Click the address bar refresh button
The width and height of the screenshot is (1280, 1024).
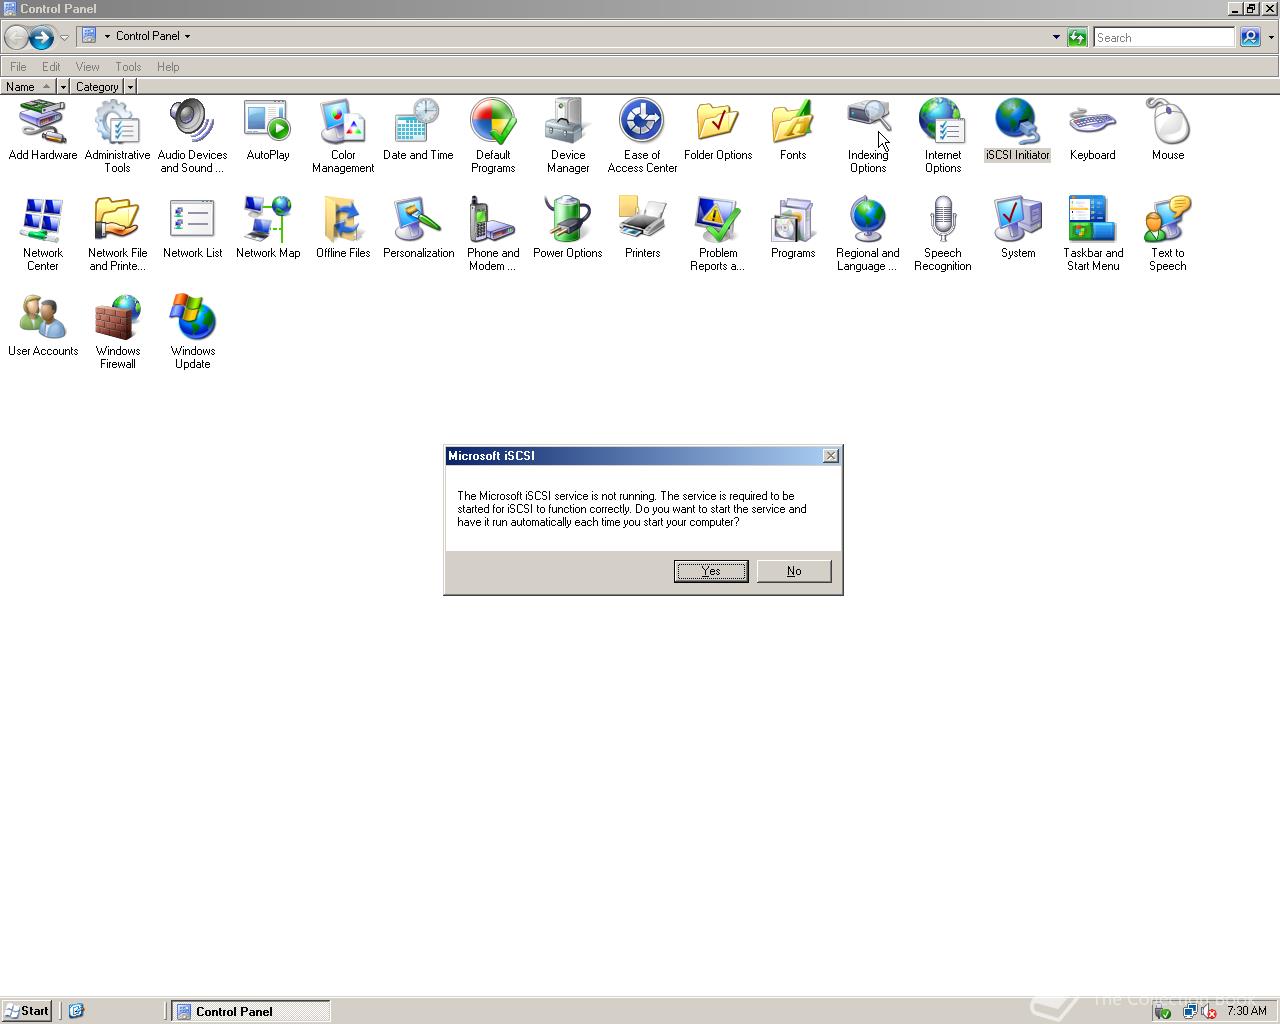pos(1077,37)
